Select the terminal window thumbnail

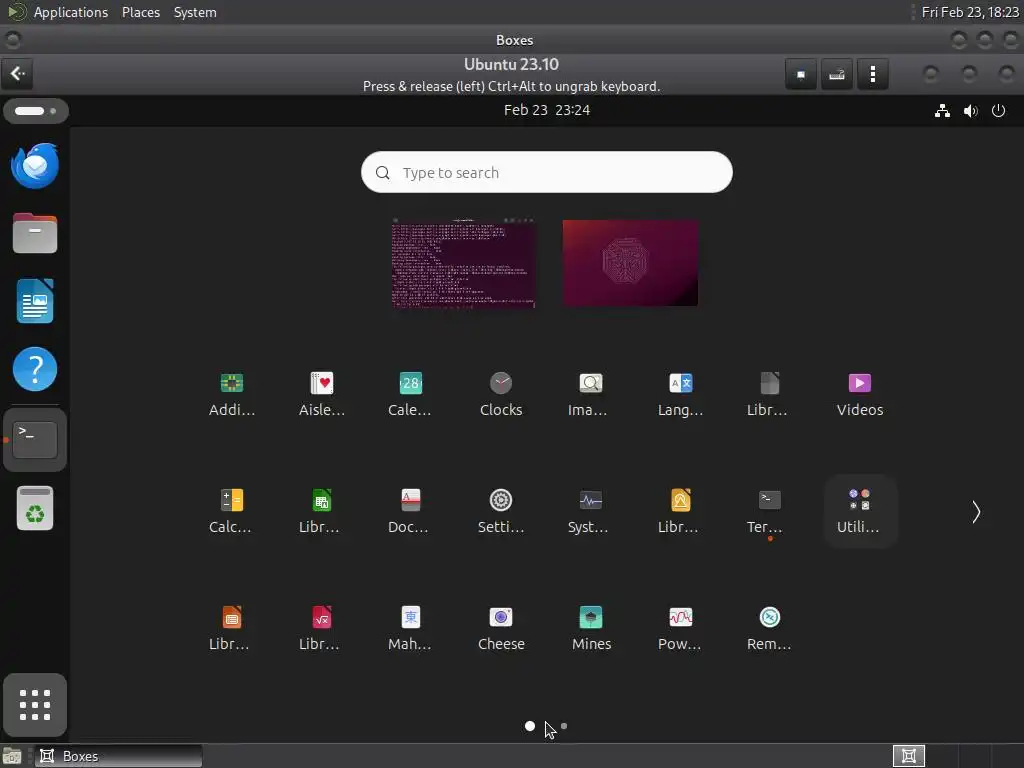pos(463,263)
